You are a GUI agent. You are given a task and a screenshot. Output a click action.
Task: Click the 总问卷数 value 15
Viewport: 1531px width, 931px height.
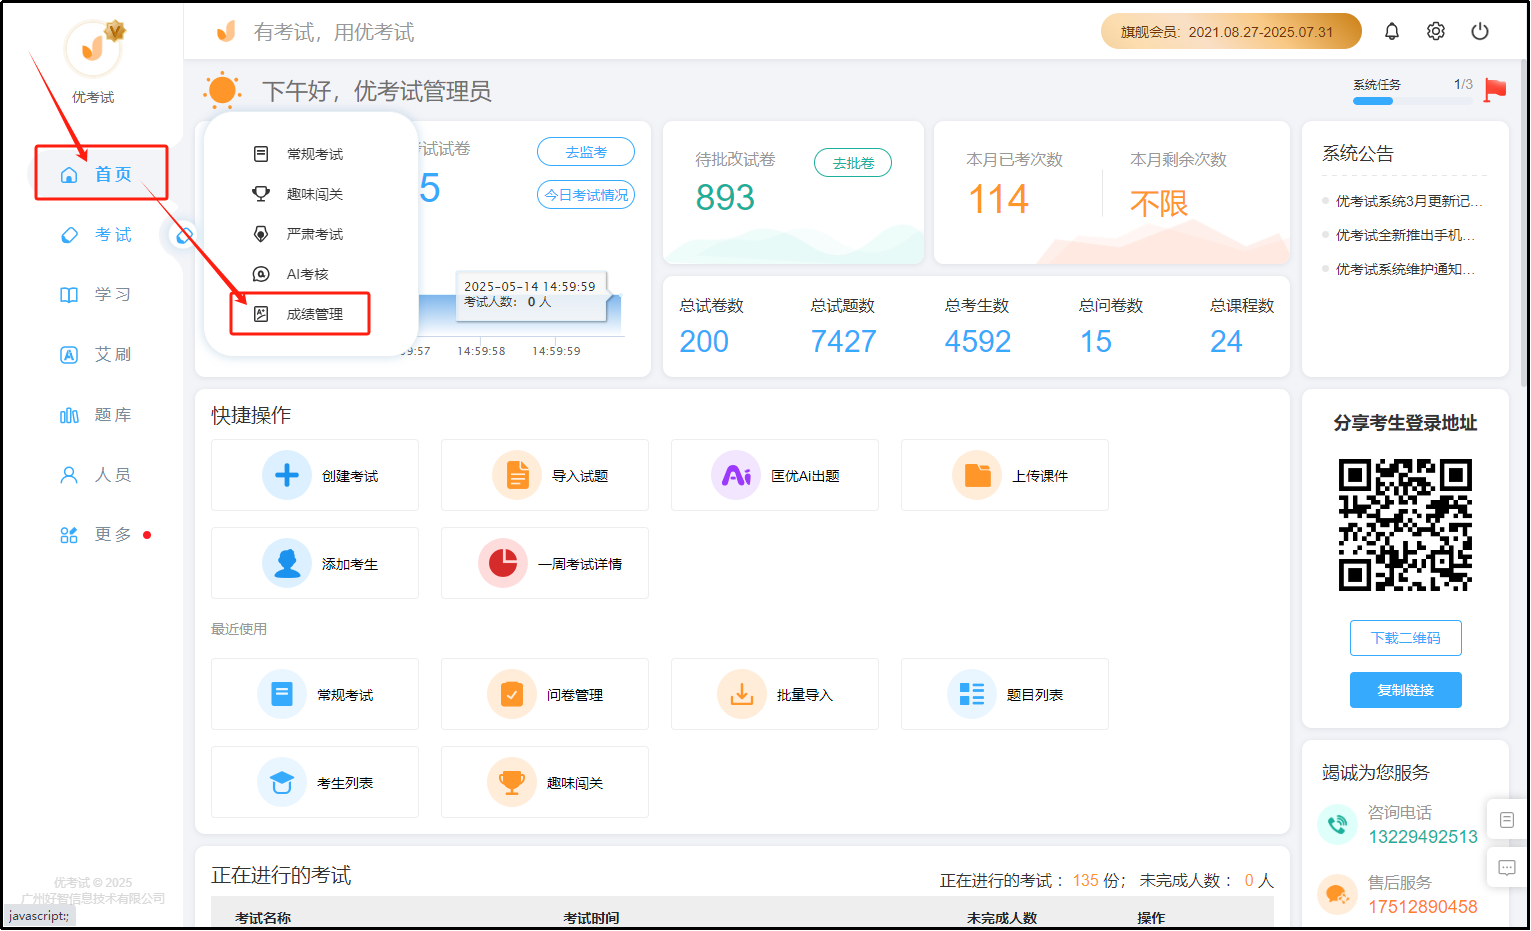1095,342
